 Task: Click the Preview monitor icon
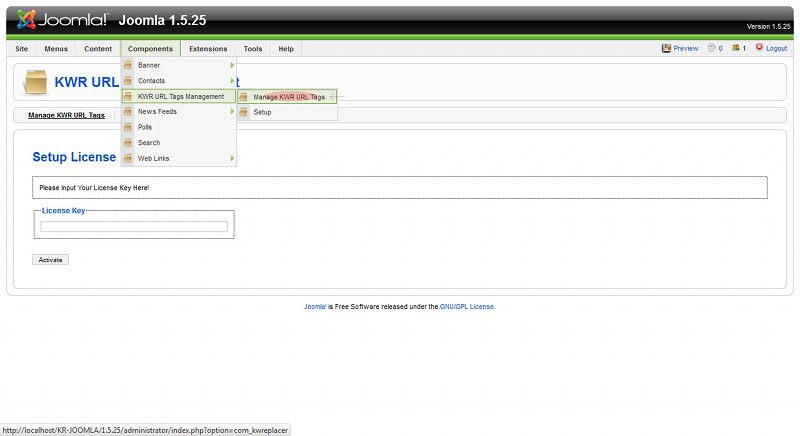(x=666, y=48)
